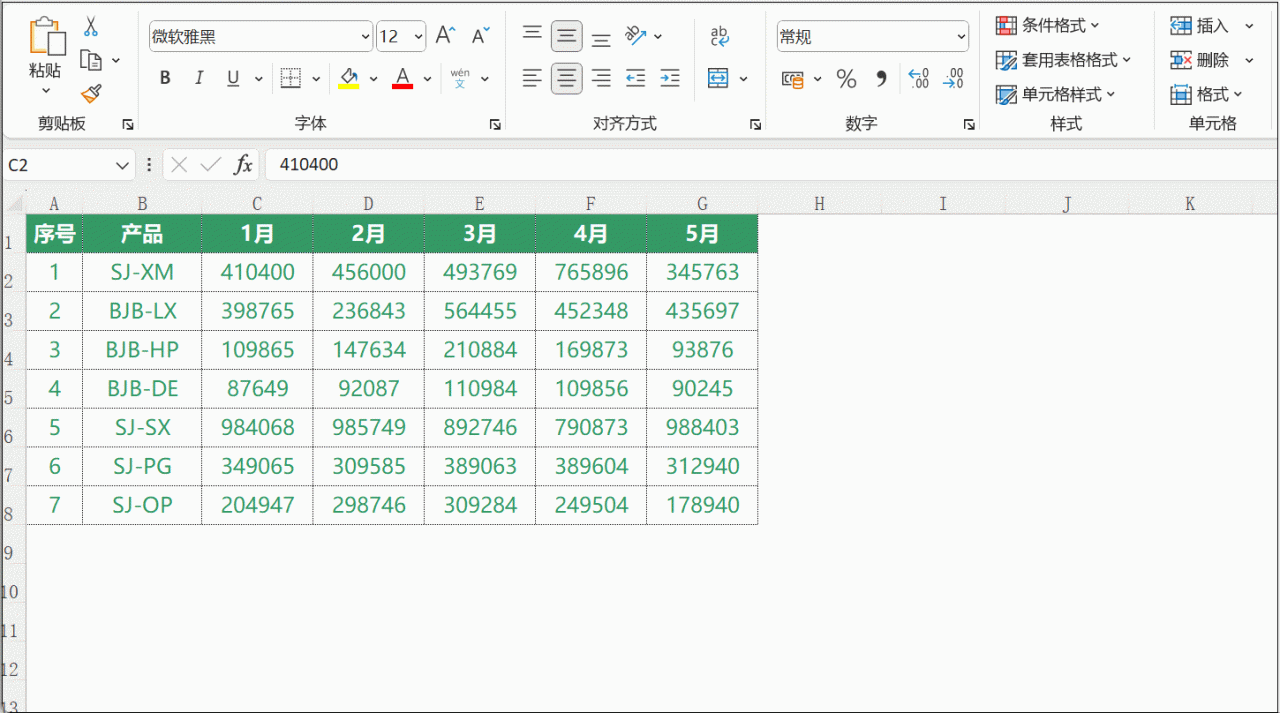Apply percent style

pos(846,78)
